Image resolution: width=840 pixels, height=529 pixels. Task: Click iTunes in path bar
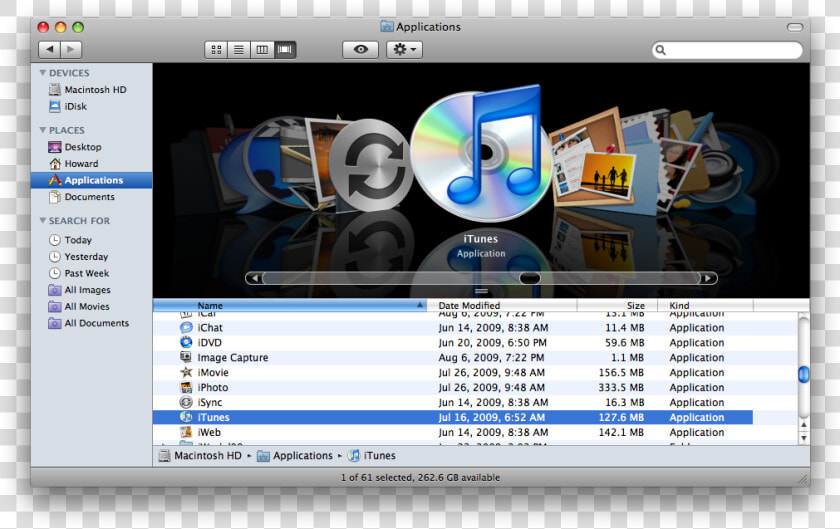point(371,456)
